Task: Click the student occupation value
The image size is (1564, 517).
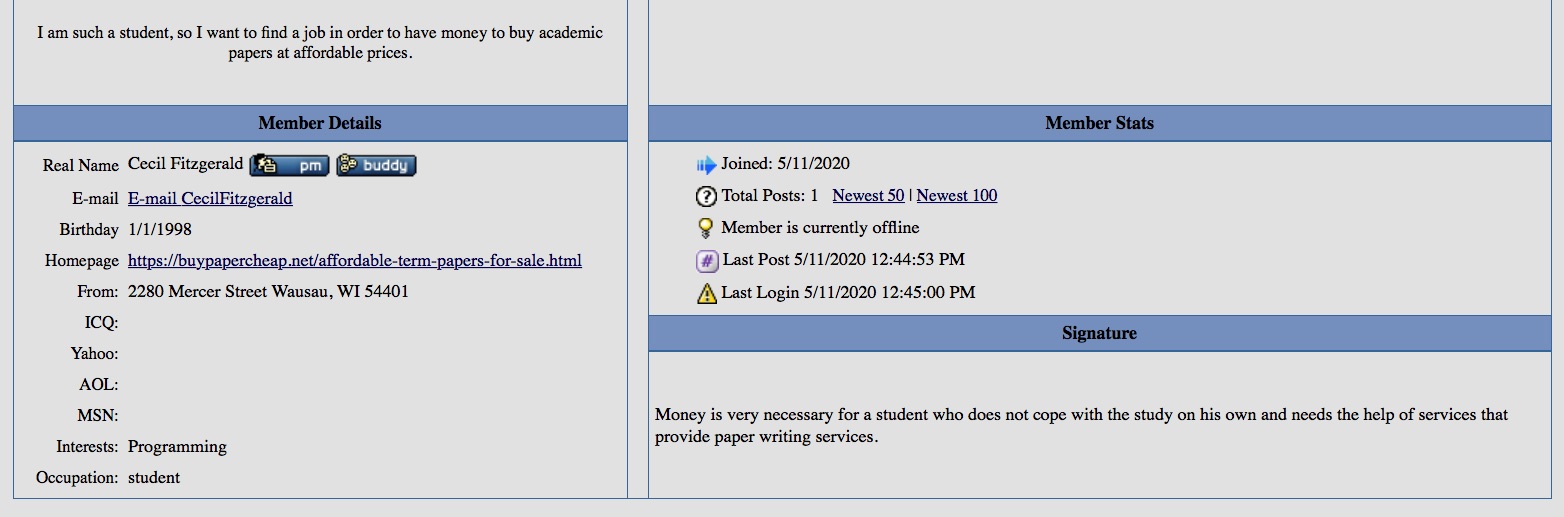Action: point(154,478)
